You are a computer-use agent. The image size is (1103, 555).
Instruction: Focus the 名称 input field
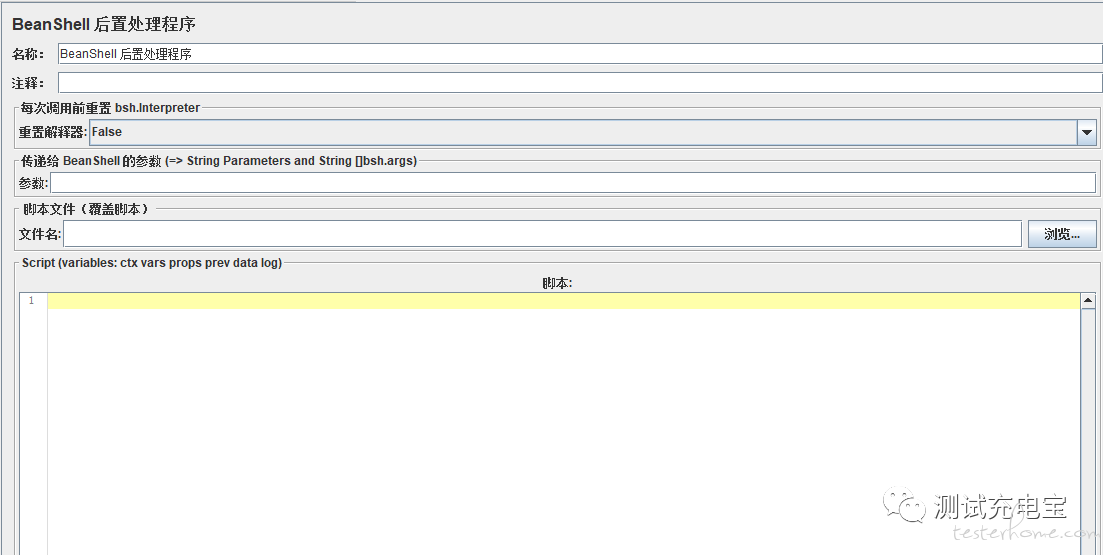(580, 54)
